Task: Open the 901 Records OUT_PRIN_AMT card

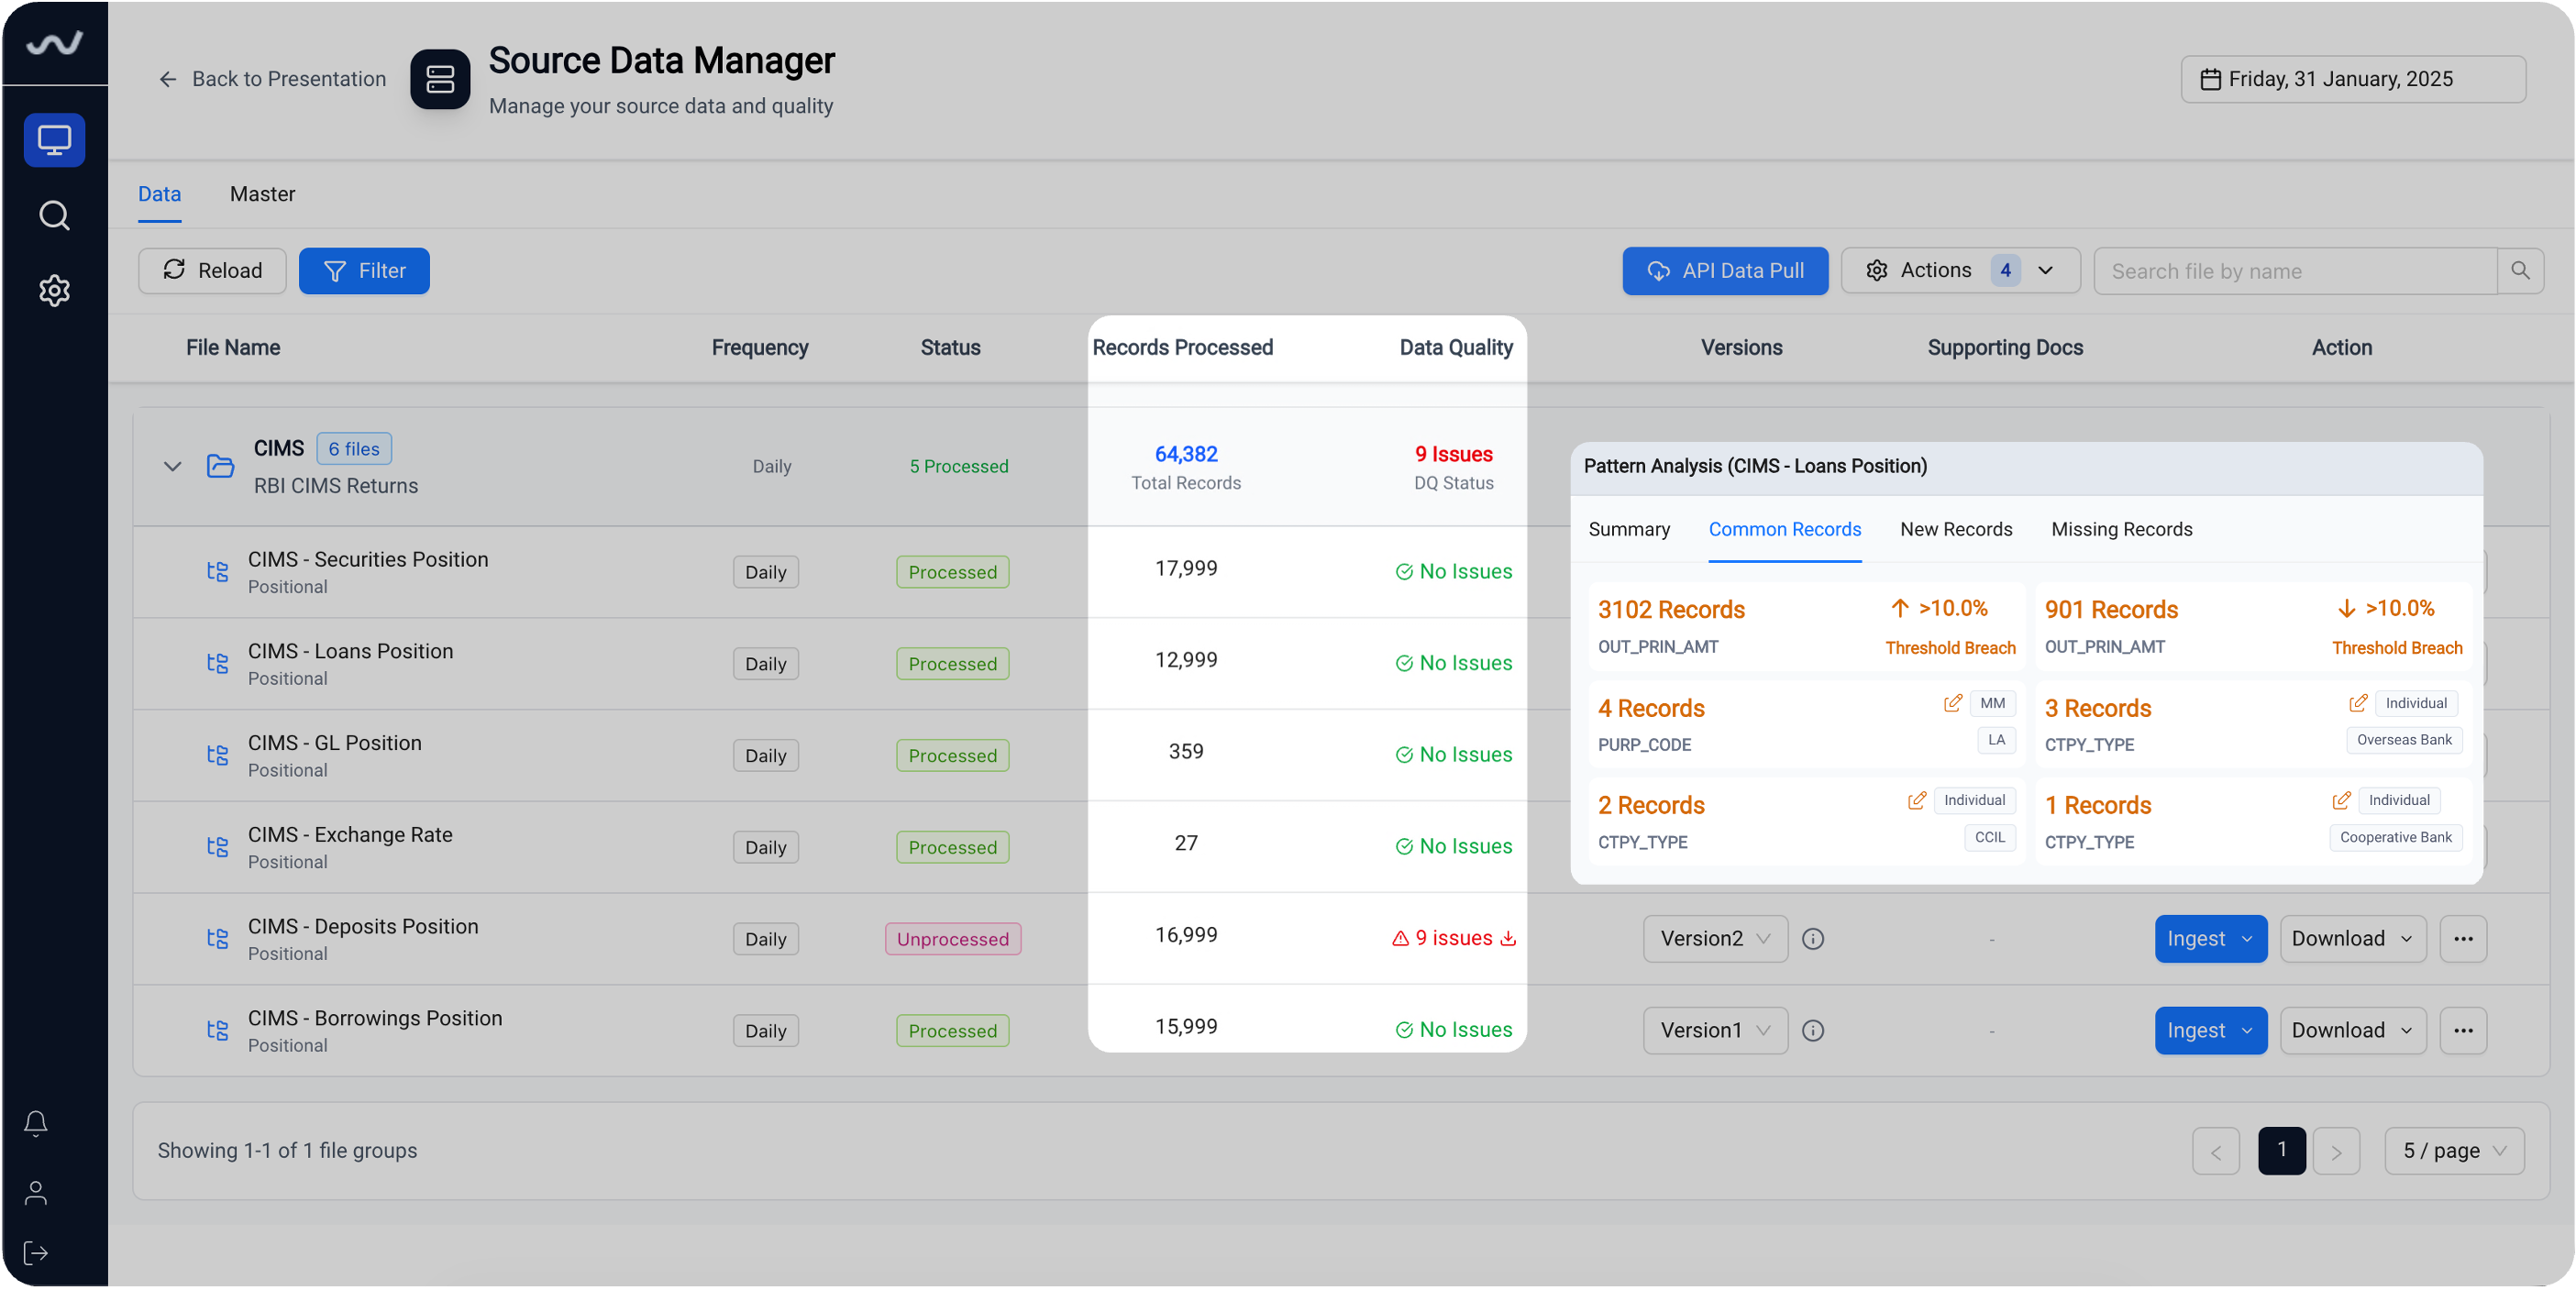Action: coord(2252,627)
